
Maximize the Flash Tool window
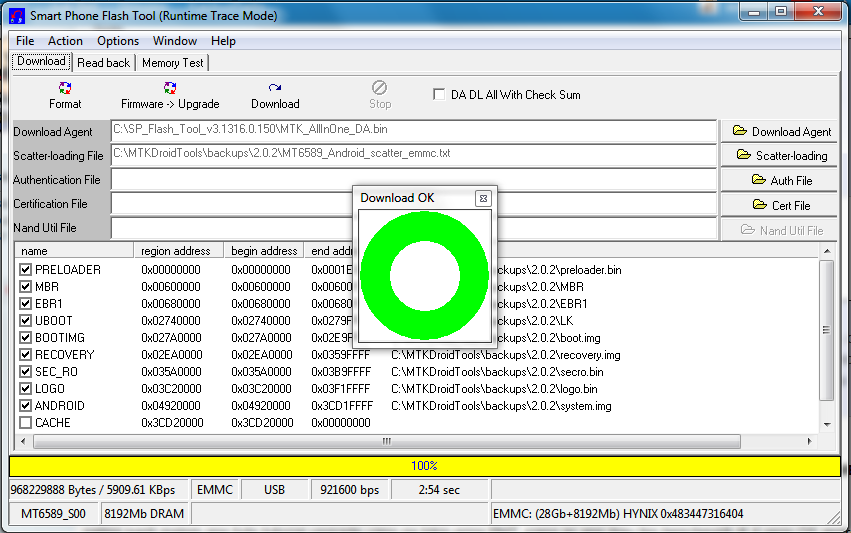coord(780,11)
